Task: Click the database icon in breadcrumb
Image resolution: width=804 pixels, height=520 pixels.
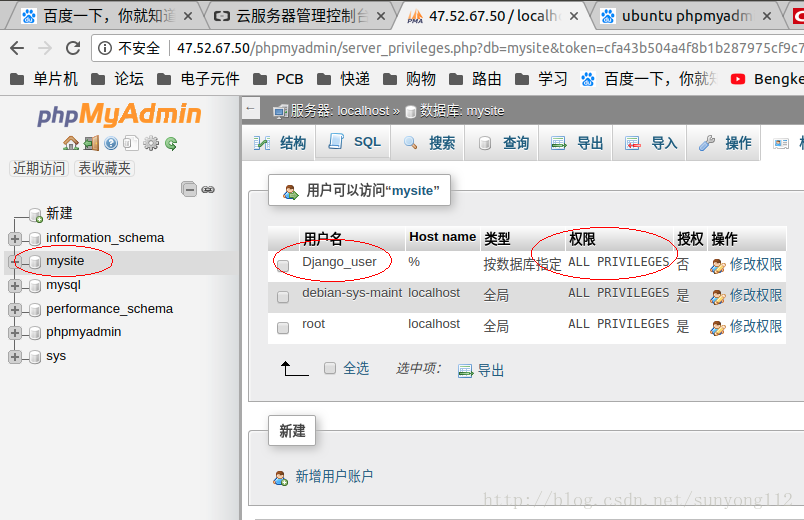Action: point(410,111)
